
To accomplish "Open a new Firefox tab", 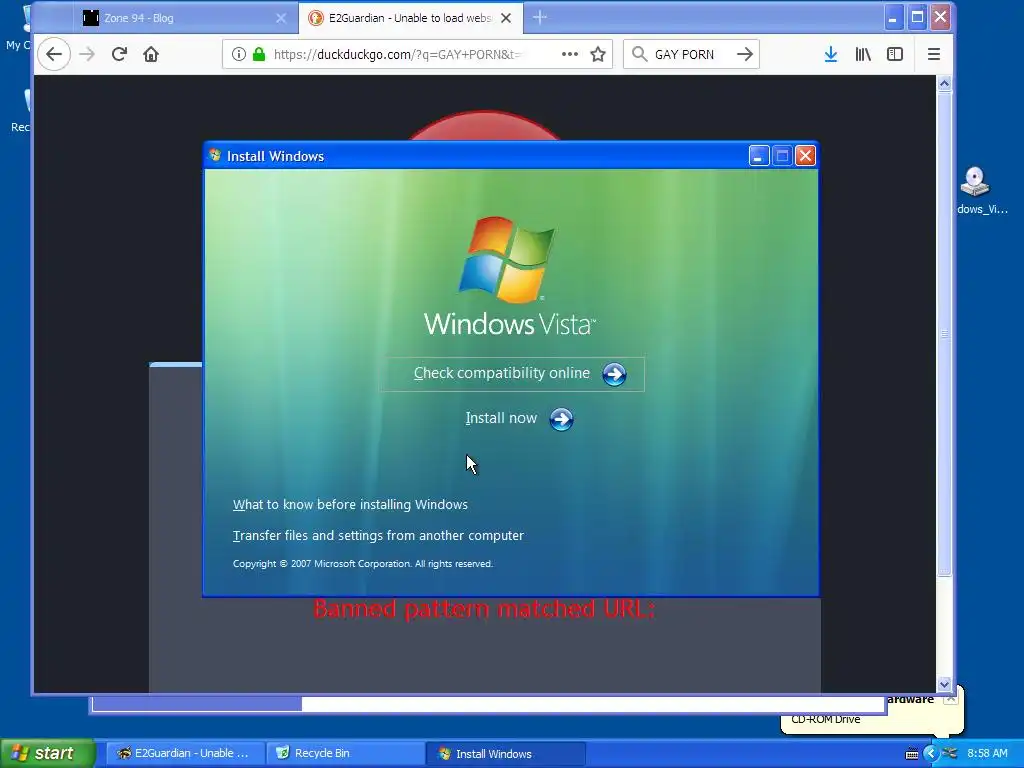I will [539, 18].
